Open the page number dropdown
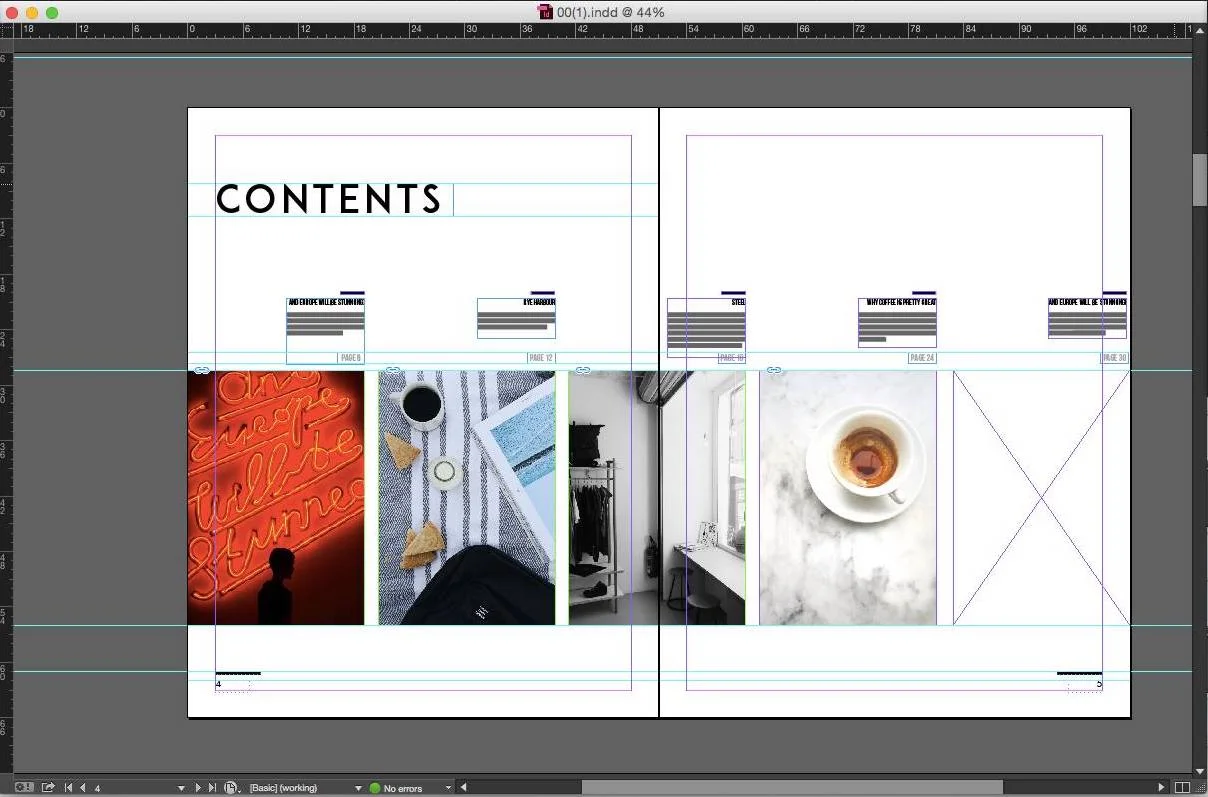The height and width of the screenshot is (797, 1208). click(x=181, y=788)
